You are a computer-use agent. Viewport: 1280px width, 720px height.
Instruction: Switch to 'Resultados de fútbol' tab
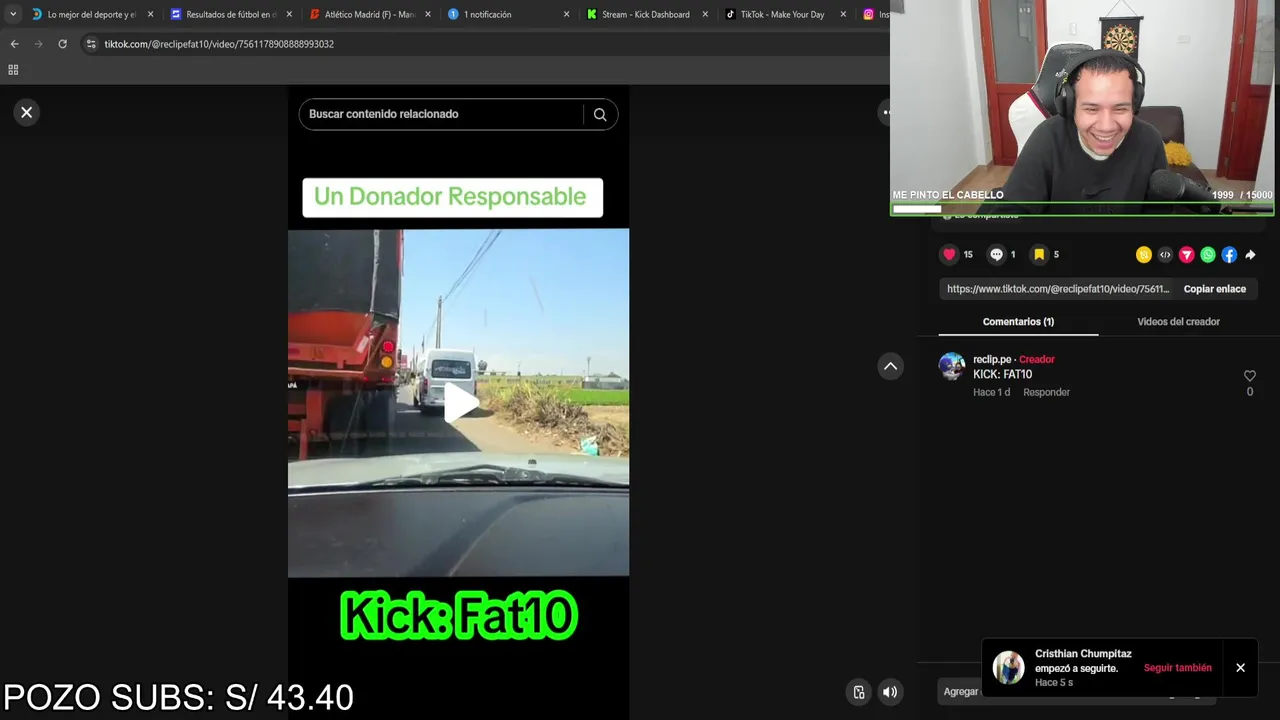[230, 15]
